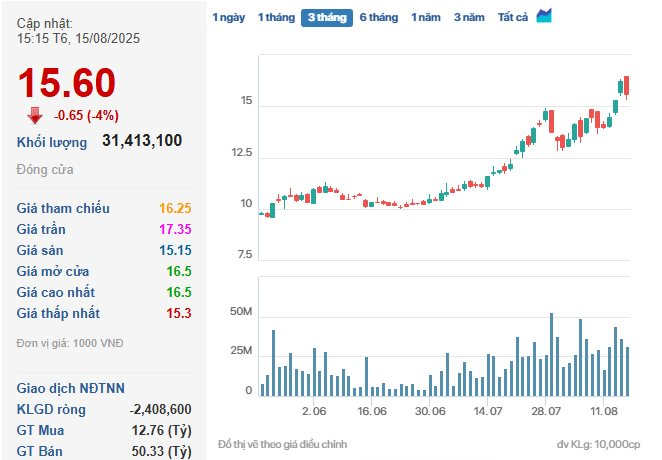The height and width of the screenshot is (460, 662).
Task: Display the Tất cả full history
Action: (512, 17)
